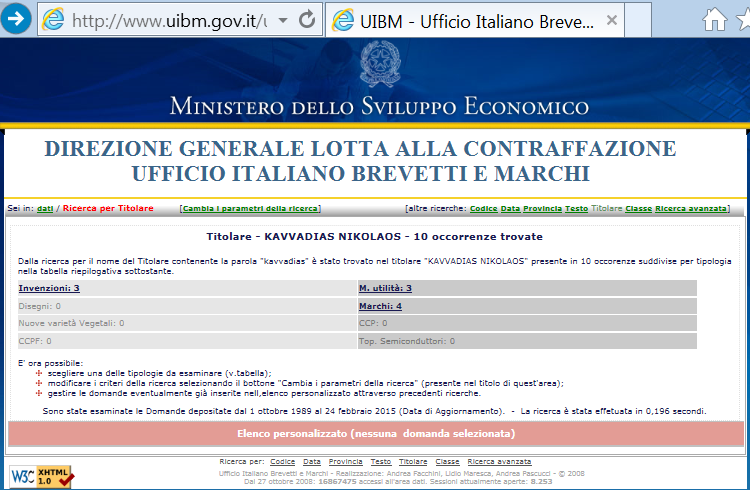
Task: Click the W3C XHTML 1.0 badge
Action: 42,477
